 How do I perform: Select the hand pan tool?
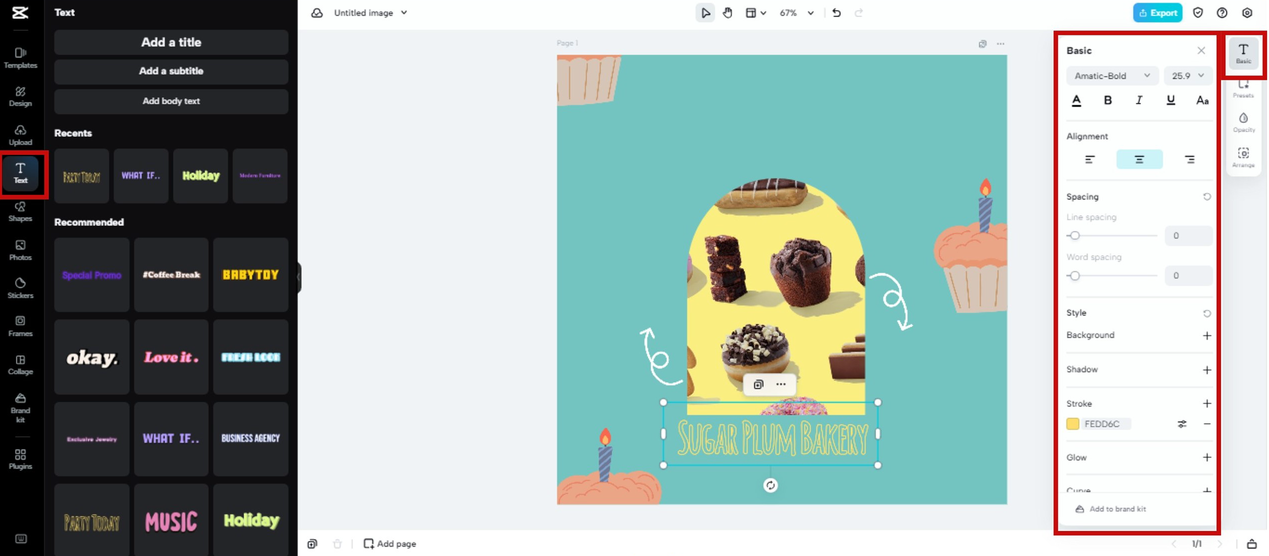click(728, 13)
